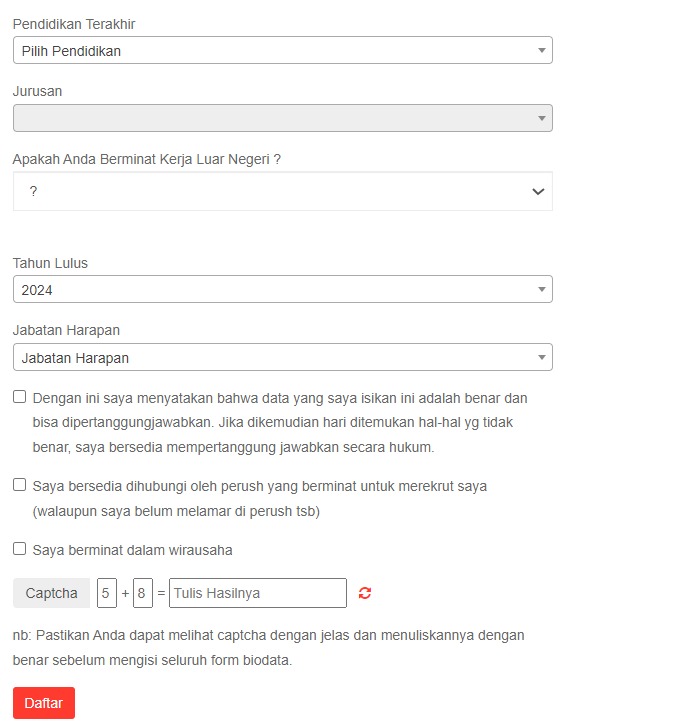Click the Apakah Anda Berminat Kerja Luar Negeri label
The image size is (673, 728).
147,159
